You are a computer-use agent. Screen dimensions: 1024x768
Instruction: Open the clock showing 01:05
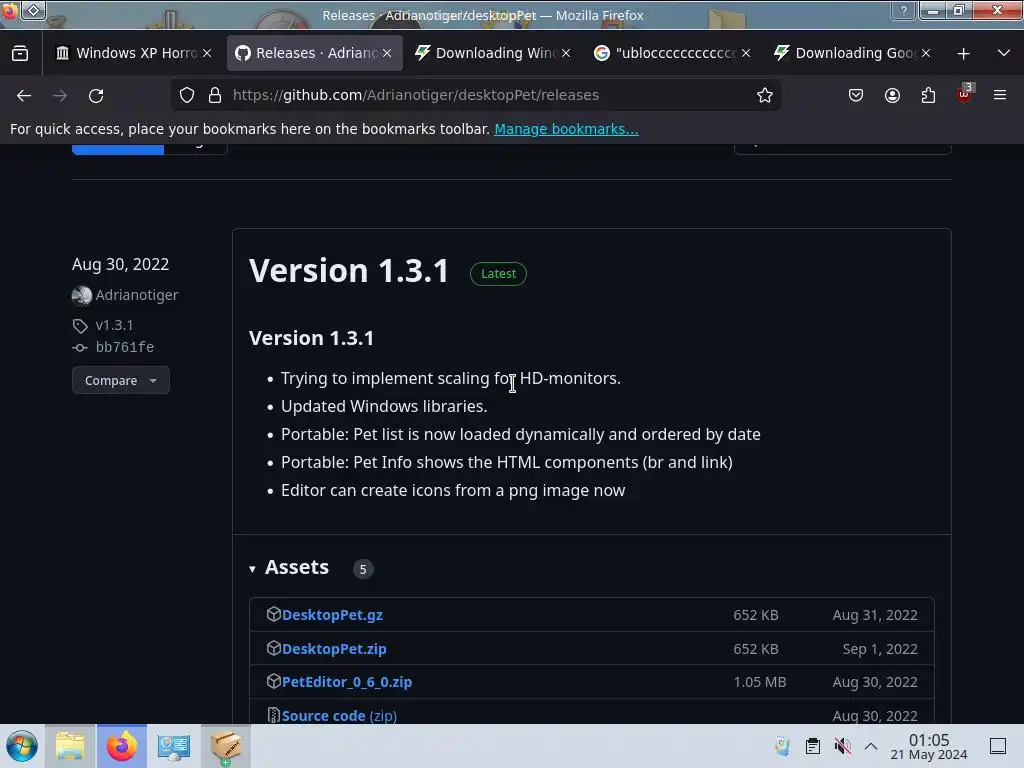(929, 746)
